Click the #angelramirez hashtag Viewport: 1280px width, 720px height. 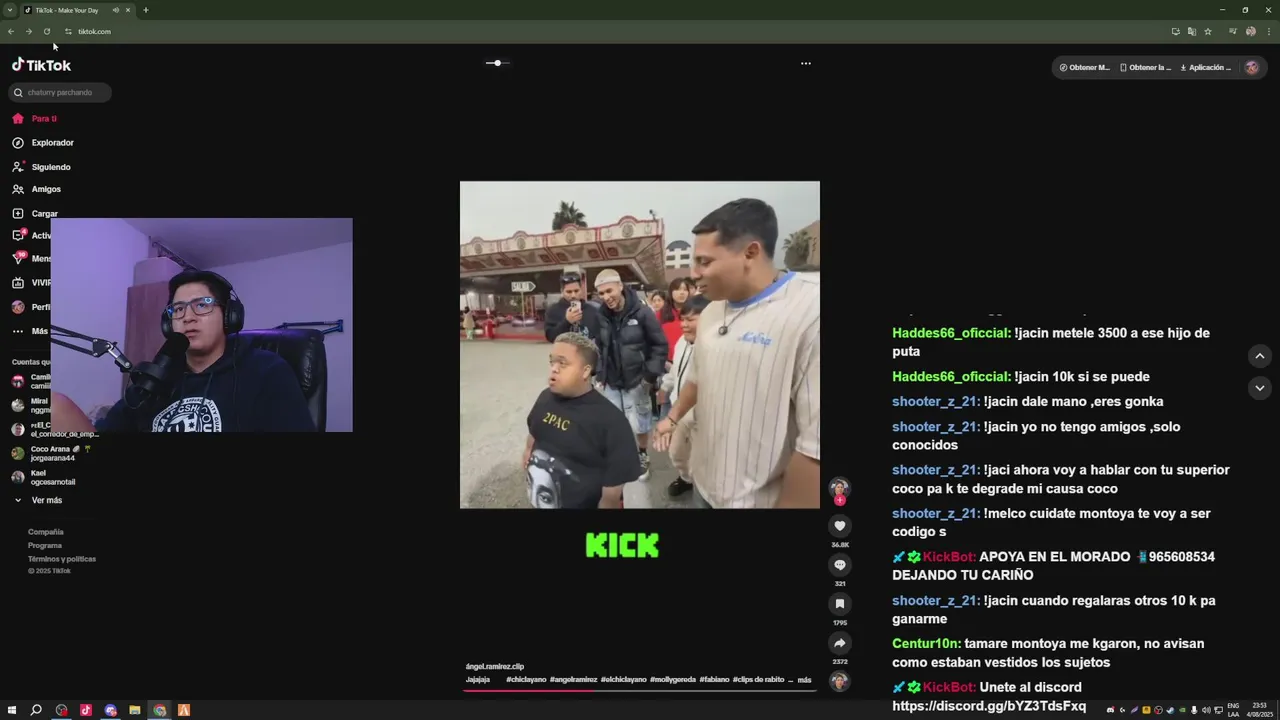tap(573, 680)
